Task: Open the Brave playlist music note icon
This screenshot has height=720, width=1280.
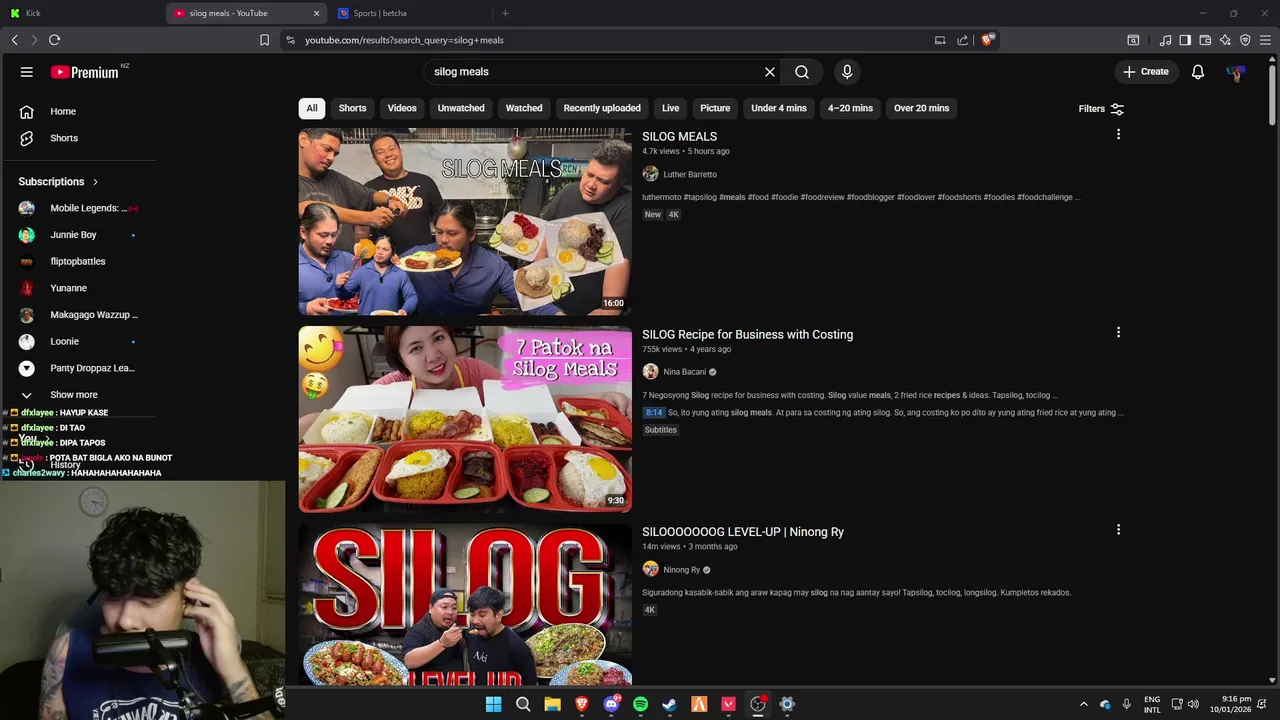Action: [x=1165, y=40]
